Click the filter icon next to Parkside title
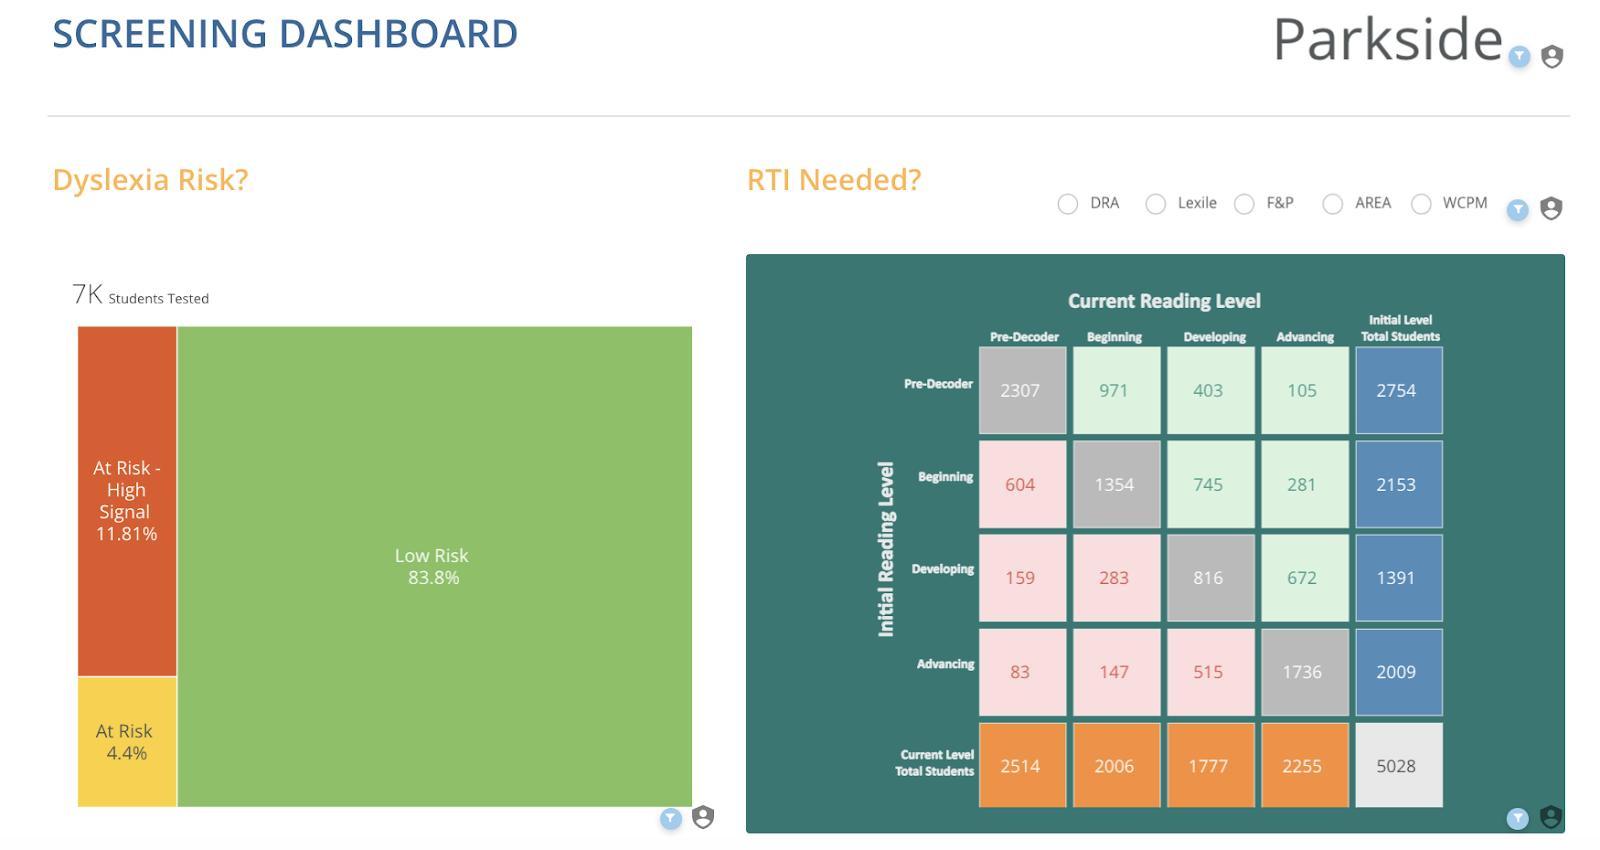Viewport: 1600px width, 850px height. pyautogui.click(x=1519, y=56)
